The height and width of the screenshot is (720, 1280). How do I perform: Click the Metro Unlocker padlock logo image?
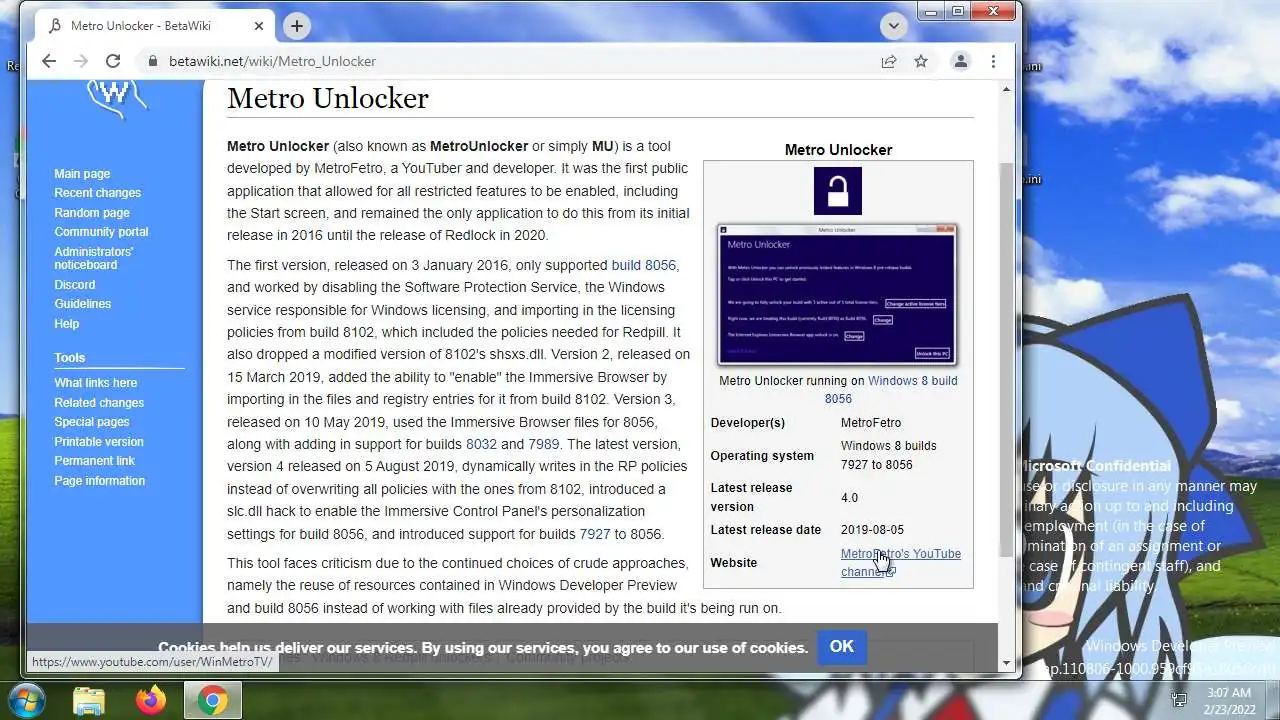point(838,191)
